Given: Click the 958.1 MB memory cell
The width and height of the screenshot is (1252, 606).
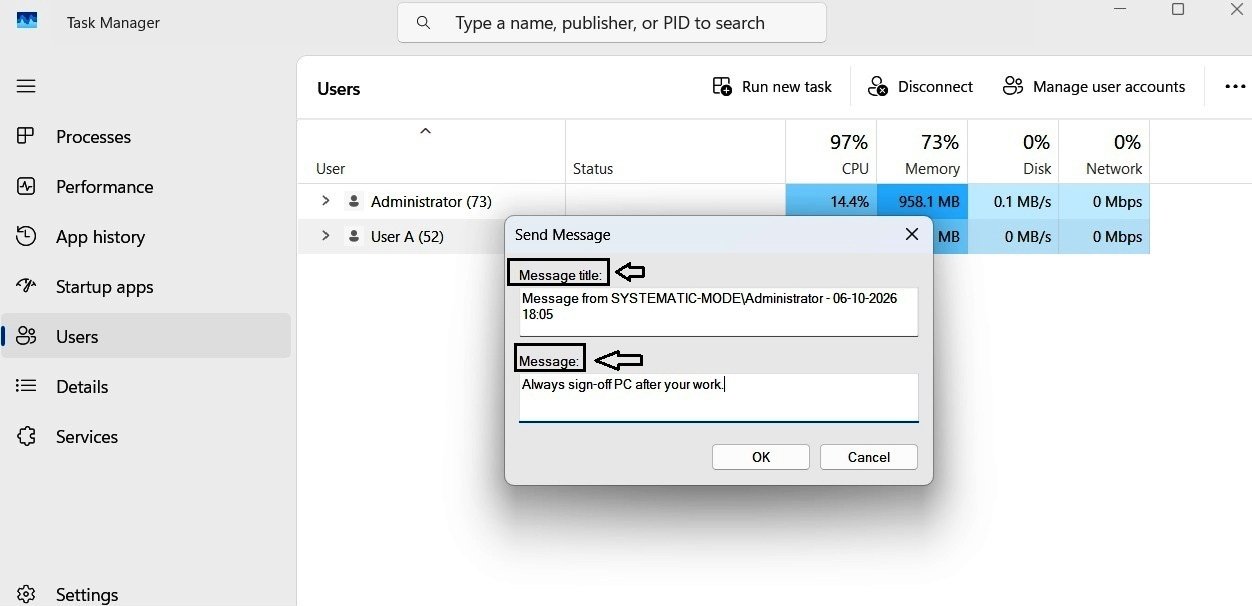Looking at the screenshot, I should (x=922, y=202).
